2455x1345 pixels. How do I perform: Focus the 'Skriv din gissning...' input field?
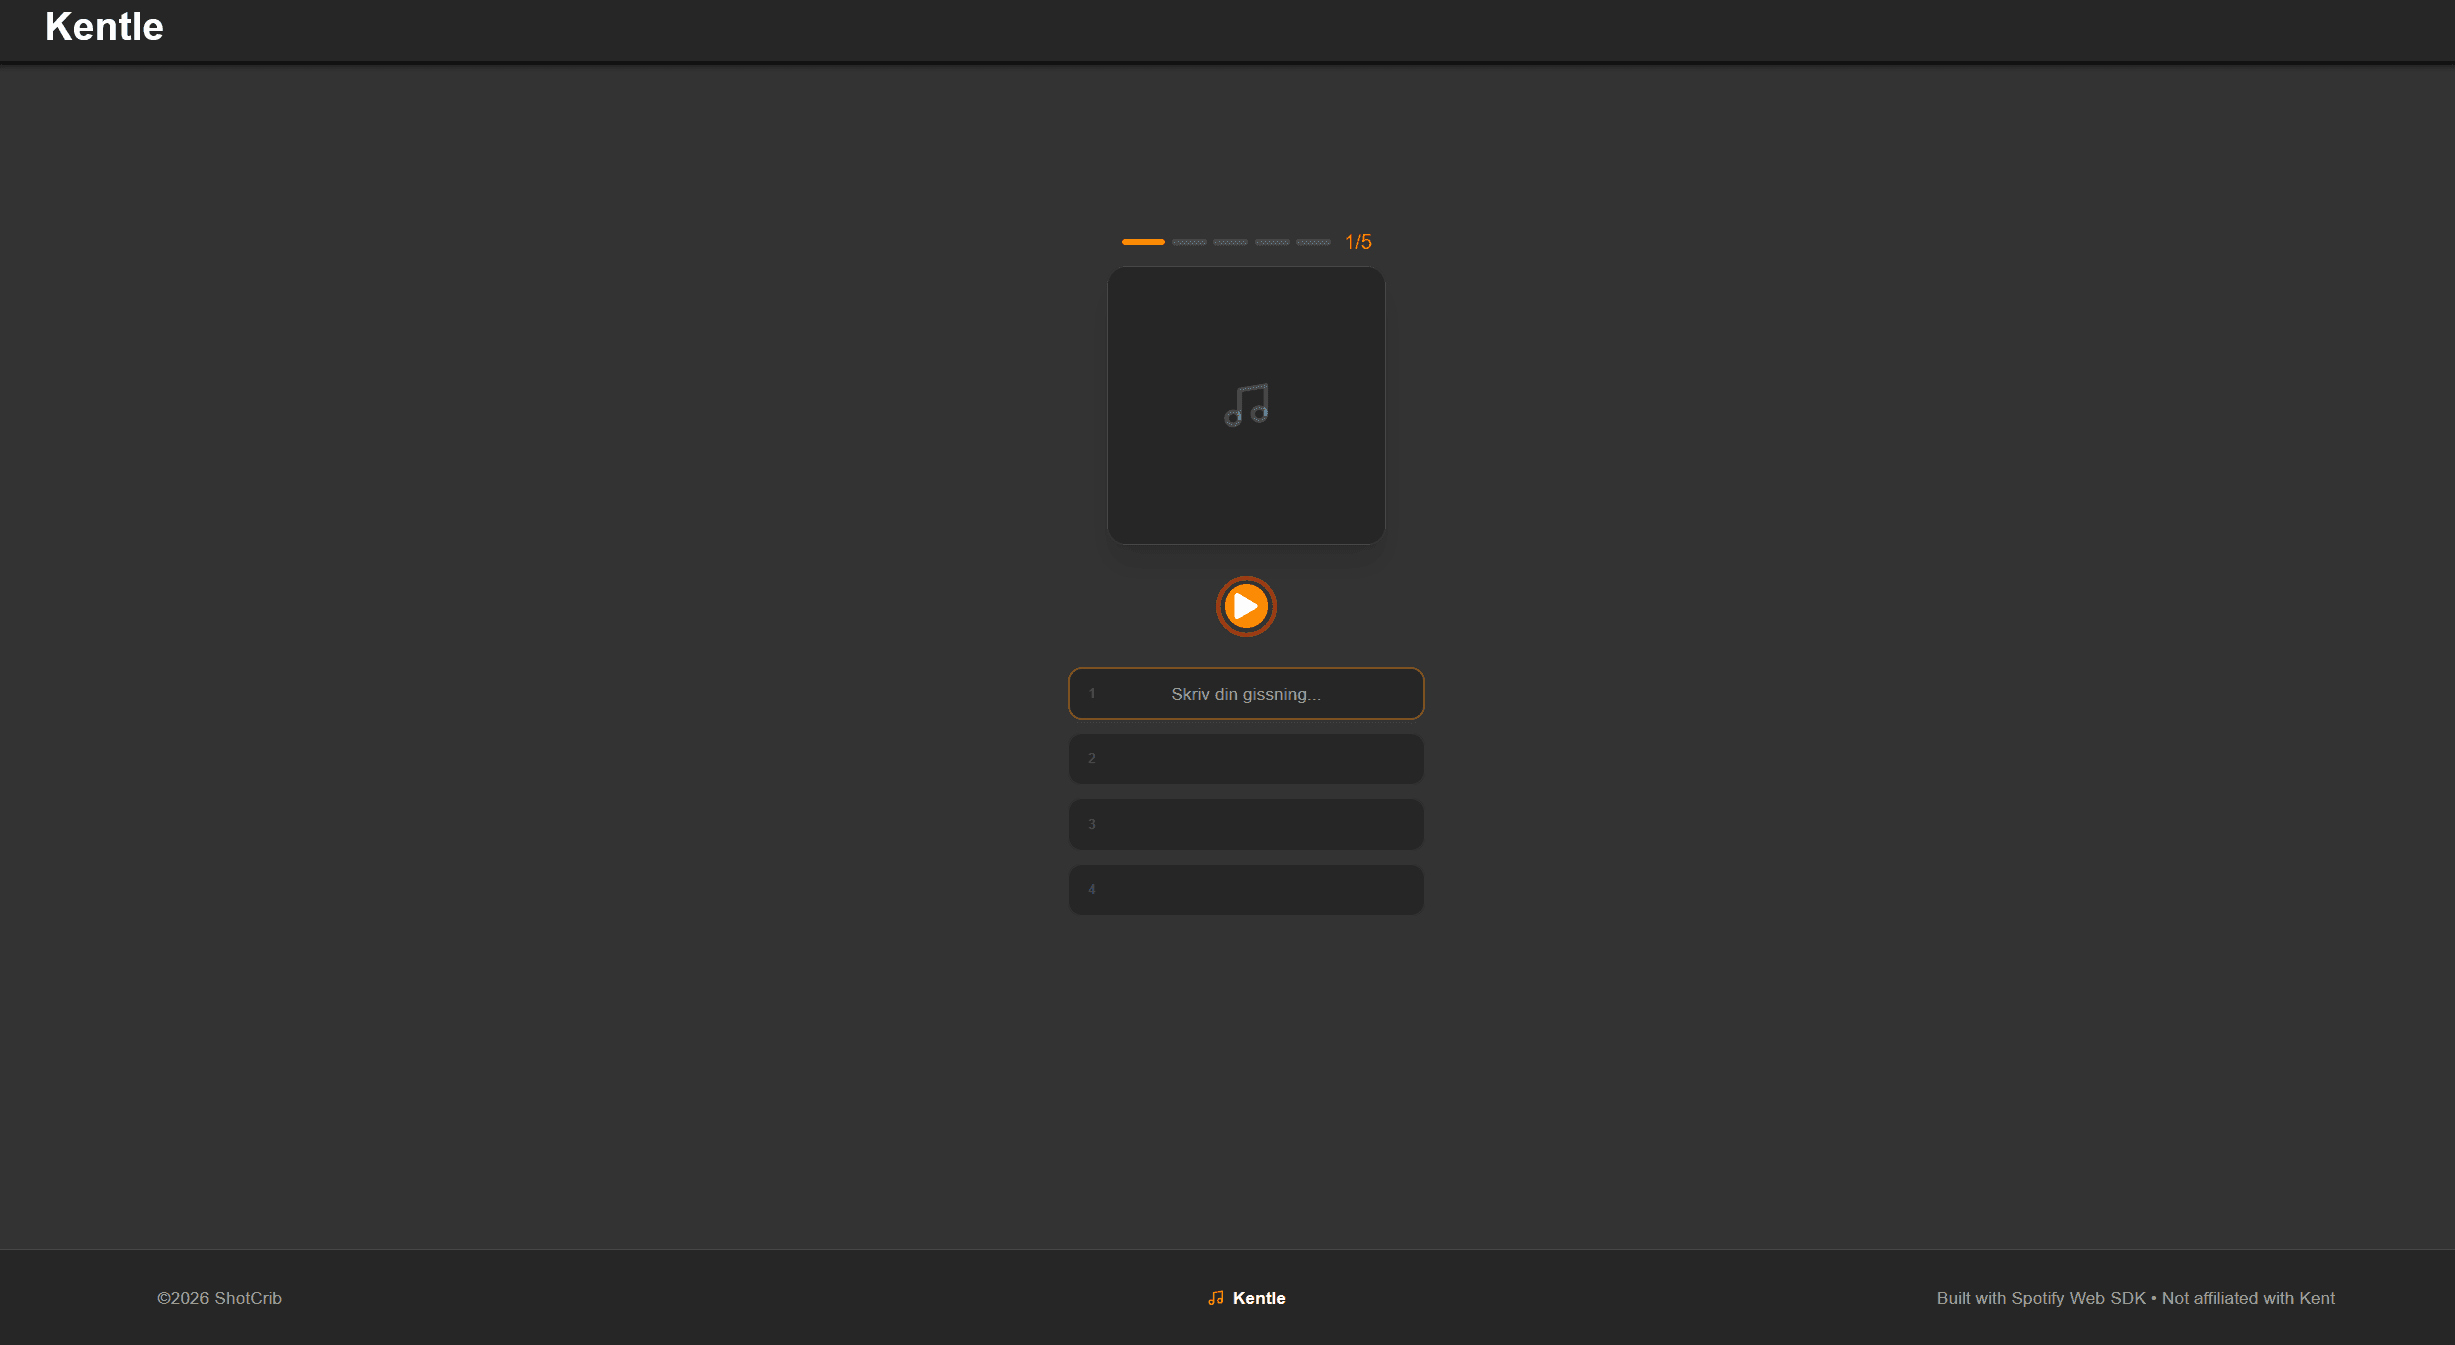point(1246,694)
